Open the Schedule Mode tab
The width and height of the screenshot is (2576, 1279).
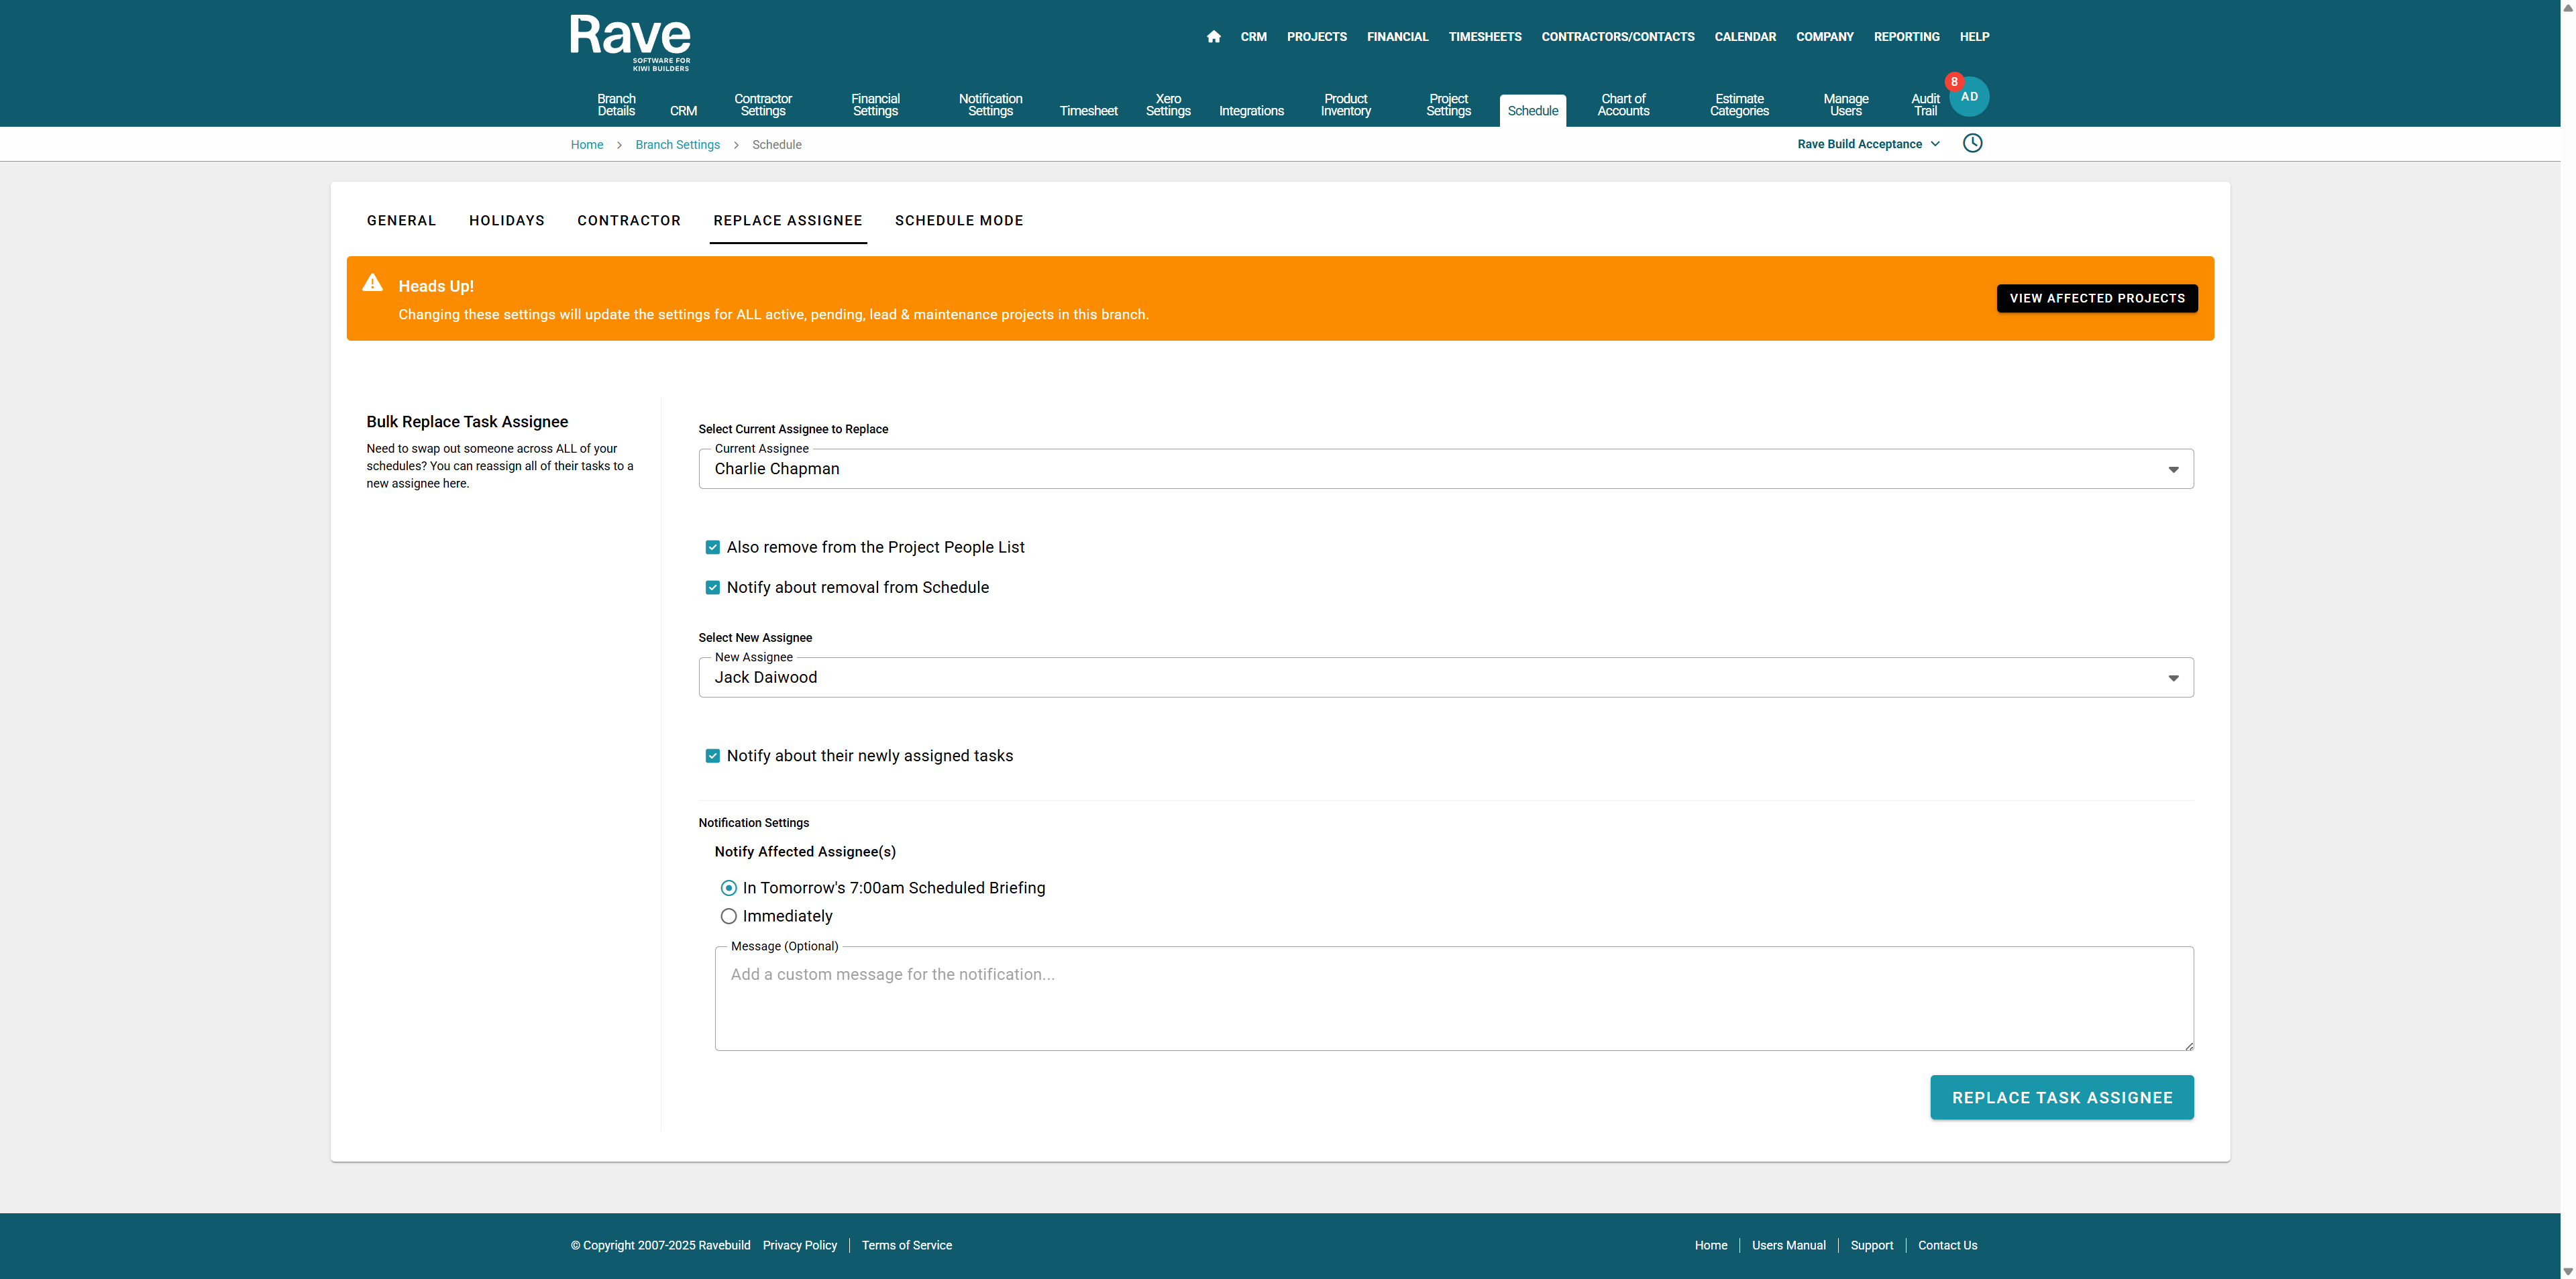pos(958,221)
